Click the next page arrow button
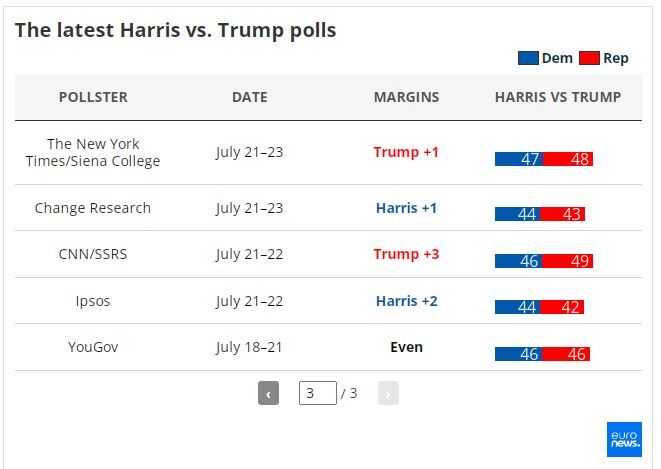661x469 pixels. point(388,393)
